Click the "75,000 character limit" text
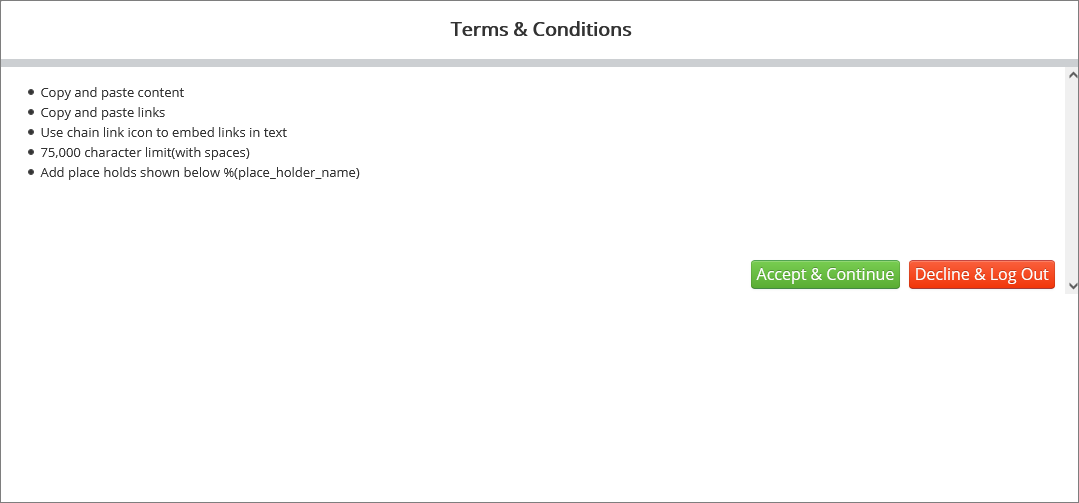The width and height of the screenshot is (1079, 503). pyautogui.click(x=144, y=153)
